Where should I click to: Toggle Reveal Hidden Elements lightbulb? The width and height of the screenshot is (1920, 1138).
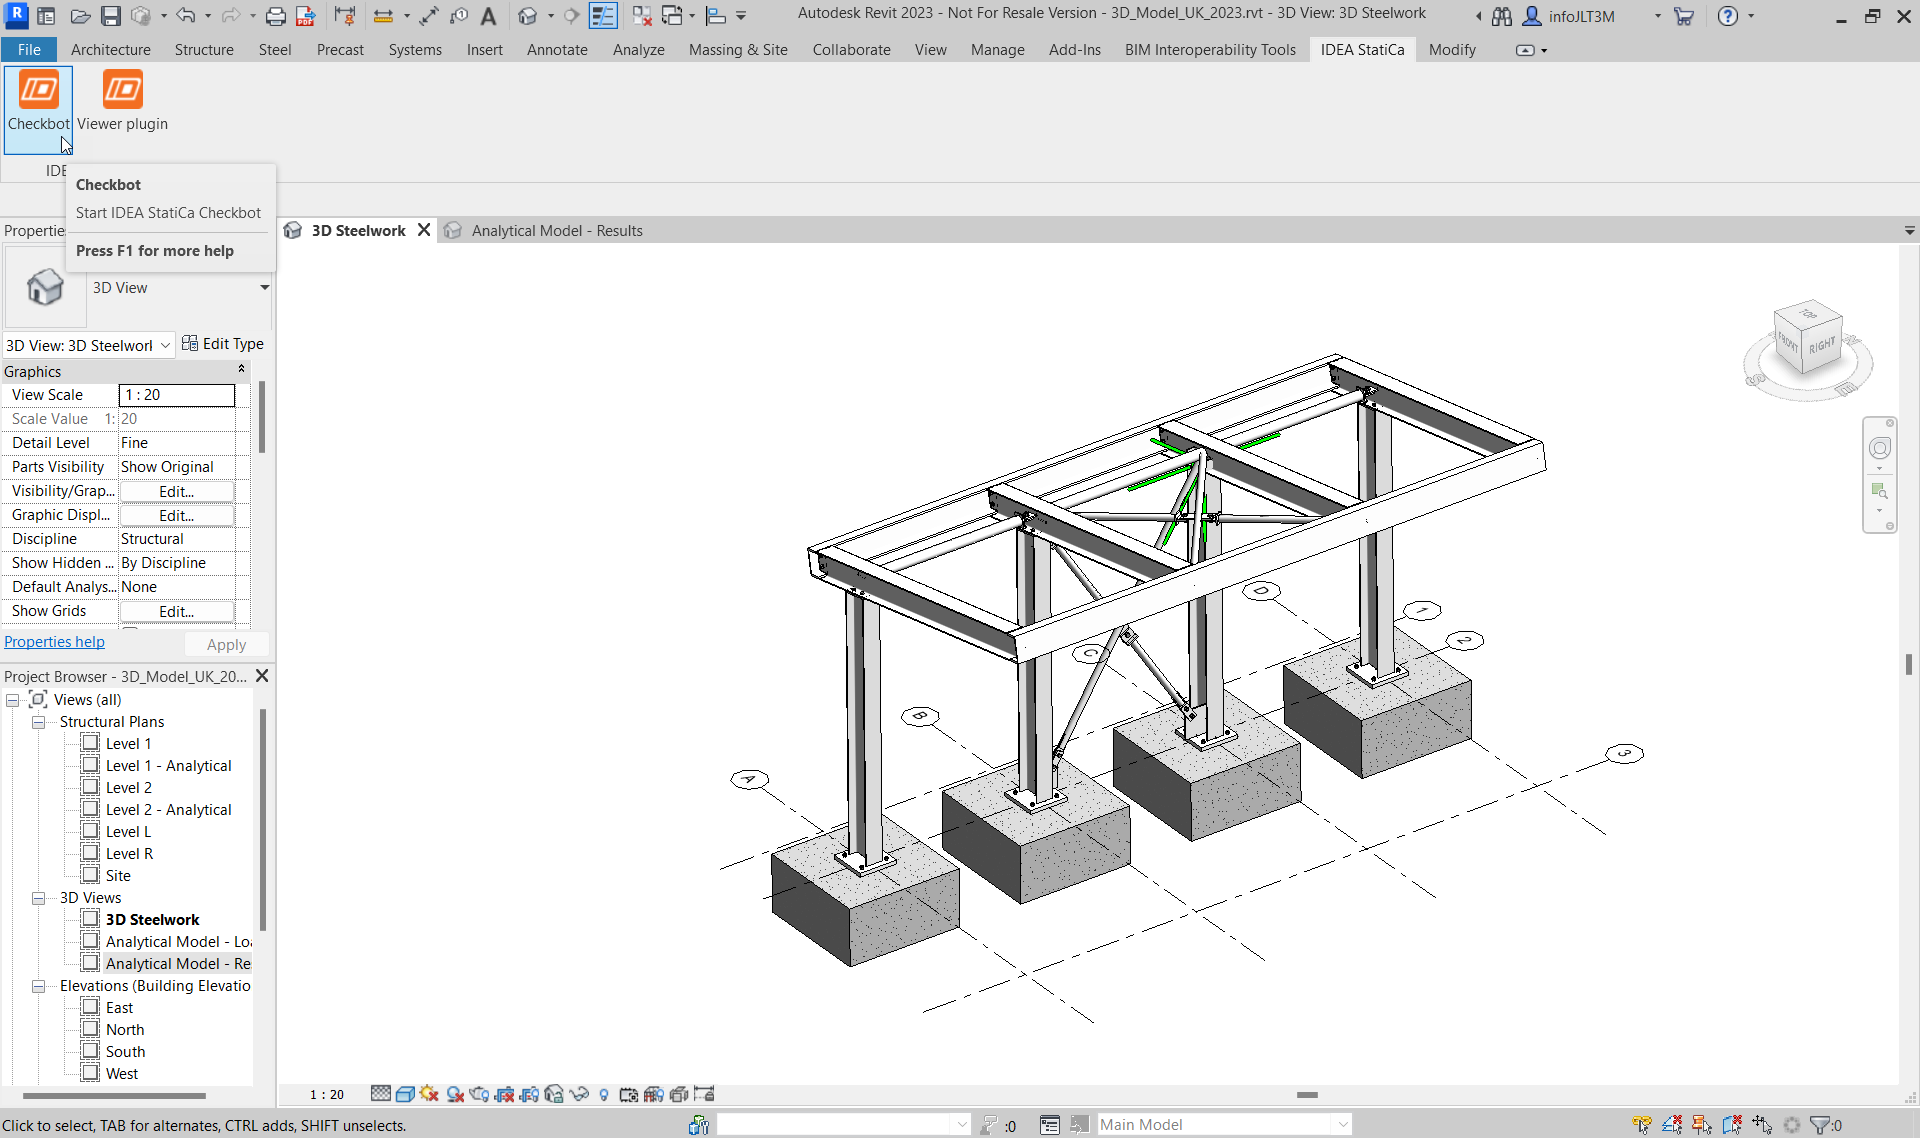pyautogui.click(x=604, y=1093)
